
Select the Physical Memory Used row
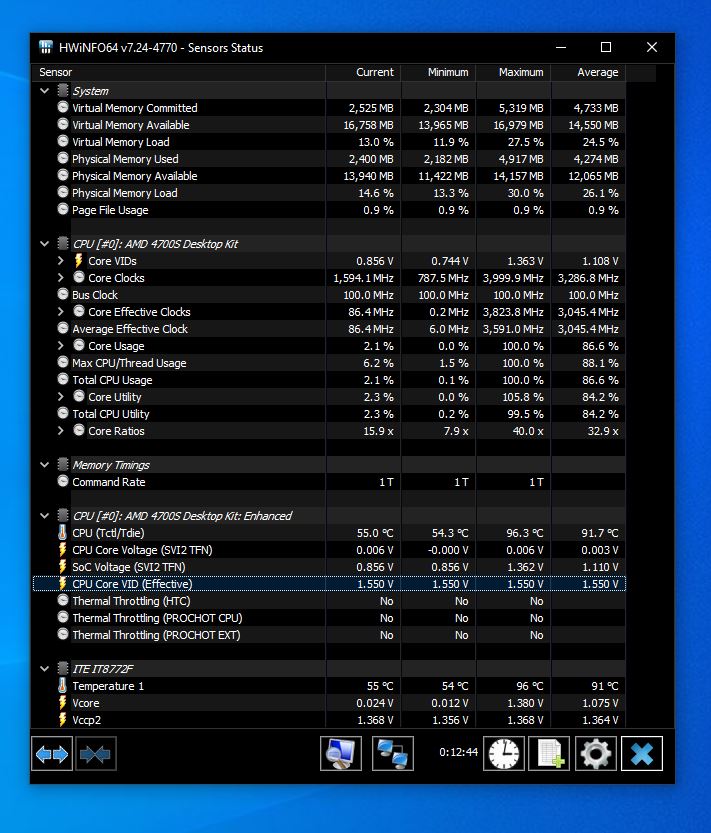[329, 159]
